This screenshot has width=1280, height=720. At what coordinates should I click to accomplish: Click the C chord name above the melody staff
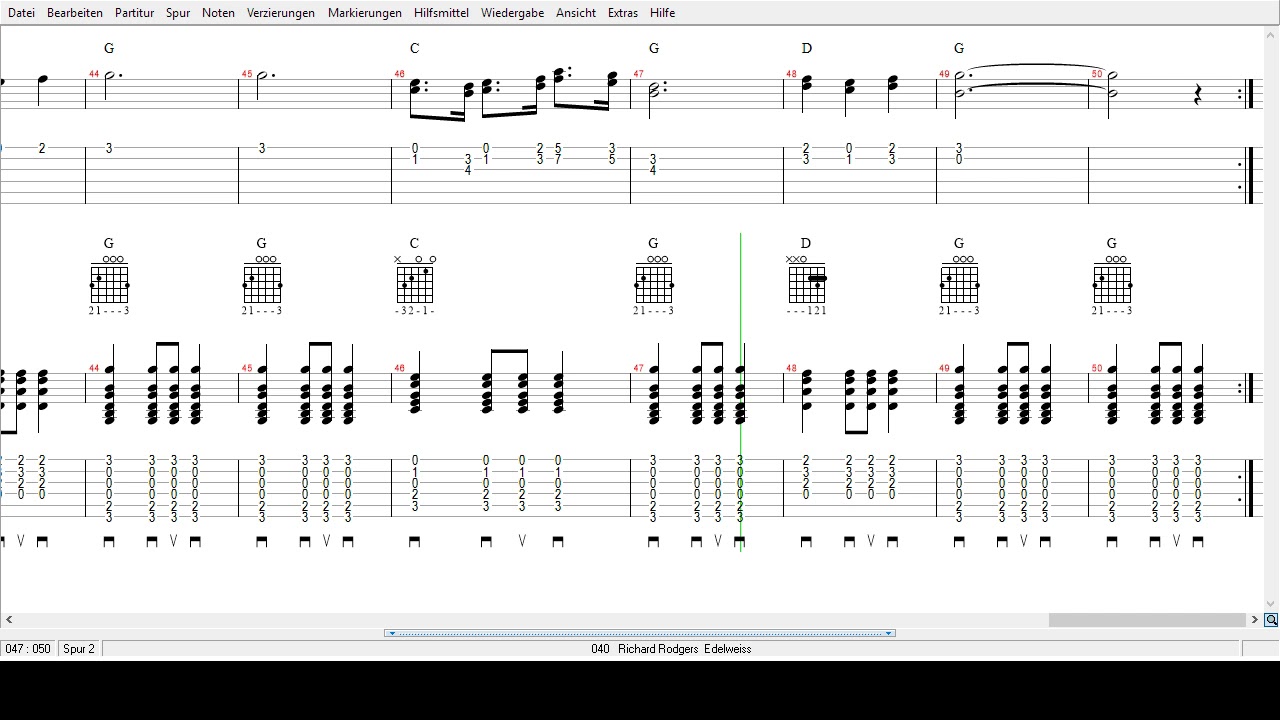pos(414,48)
